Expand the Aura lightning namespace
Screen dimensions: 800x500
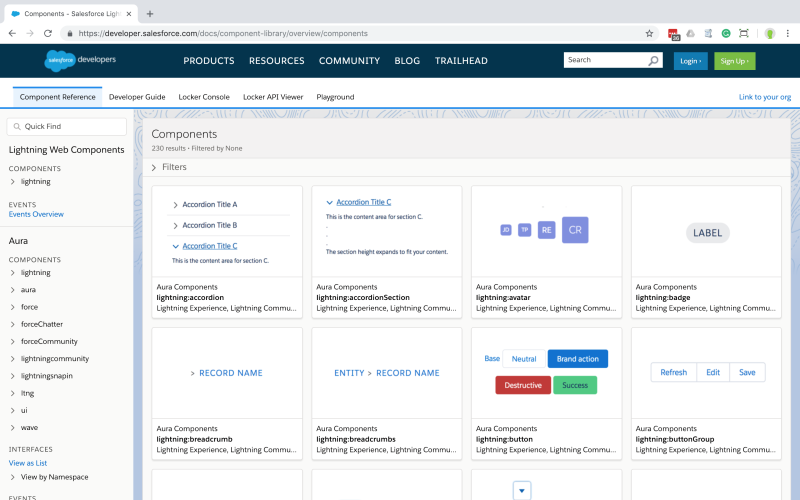click(12, 272)
